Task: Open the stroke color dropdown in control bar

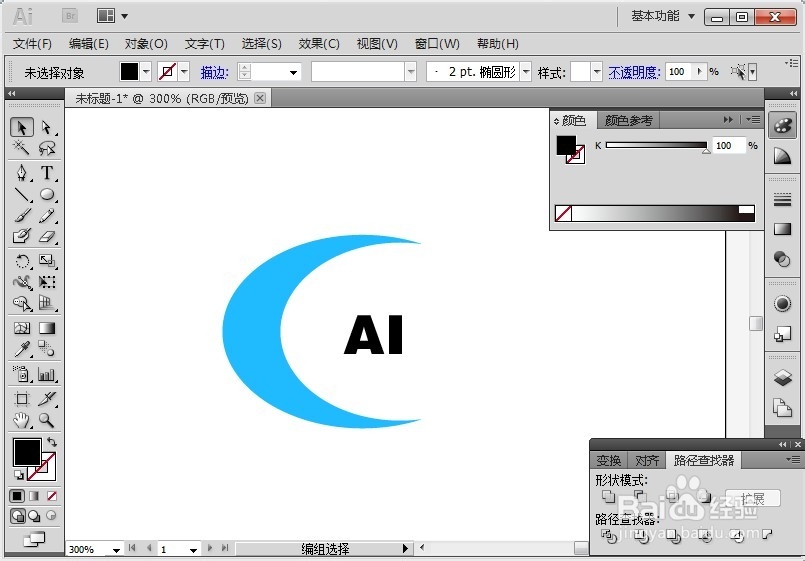Action: click(x=184, y=72)
